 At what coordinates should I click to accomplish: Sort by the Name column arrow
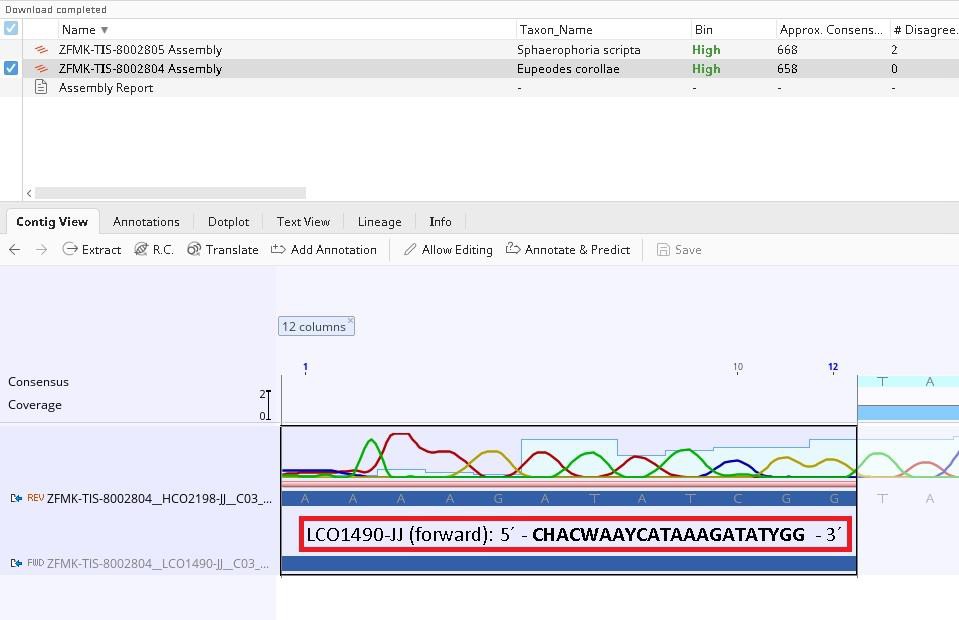tap(105, 30)
